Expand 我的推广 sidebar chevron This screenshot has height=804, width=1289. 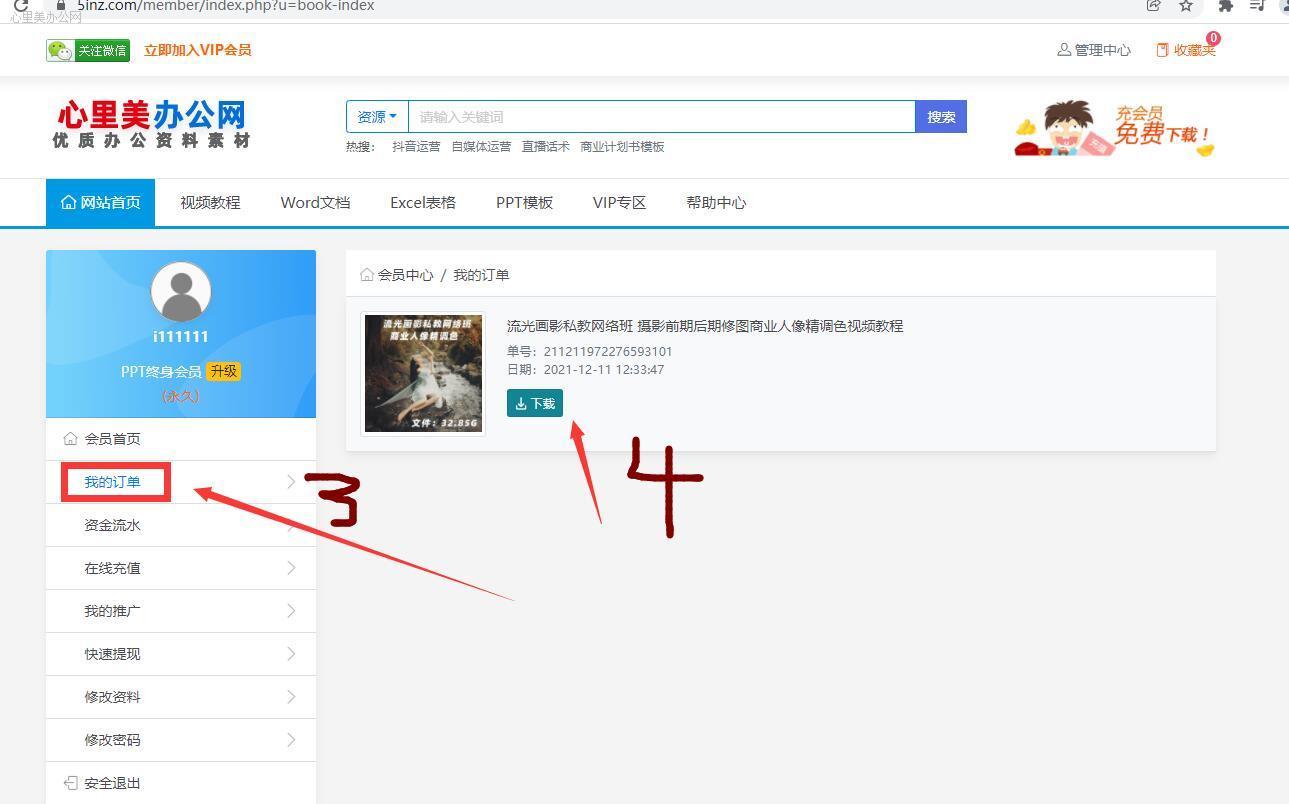pos(291,611)
